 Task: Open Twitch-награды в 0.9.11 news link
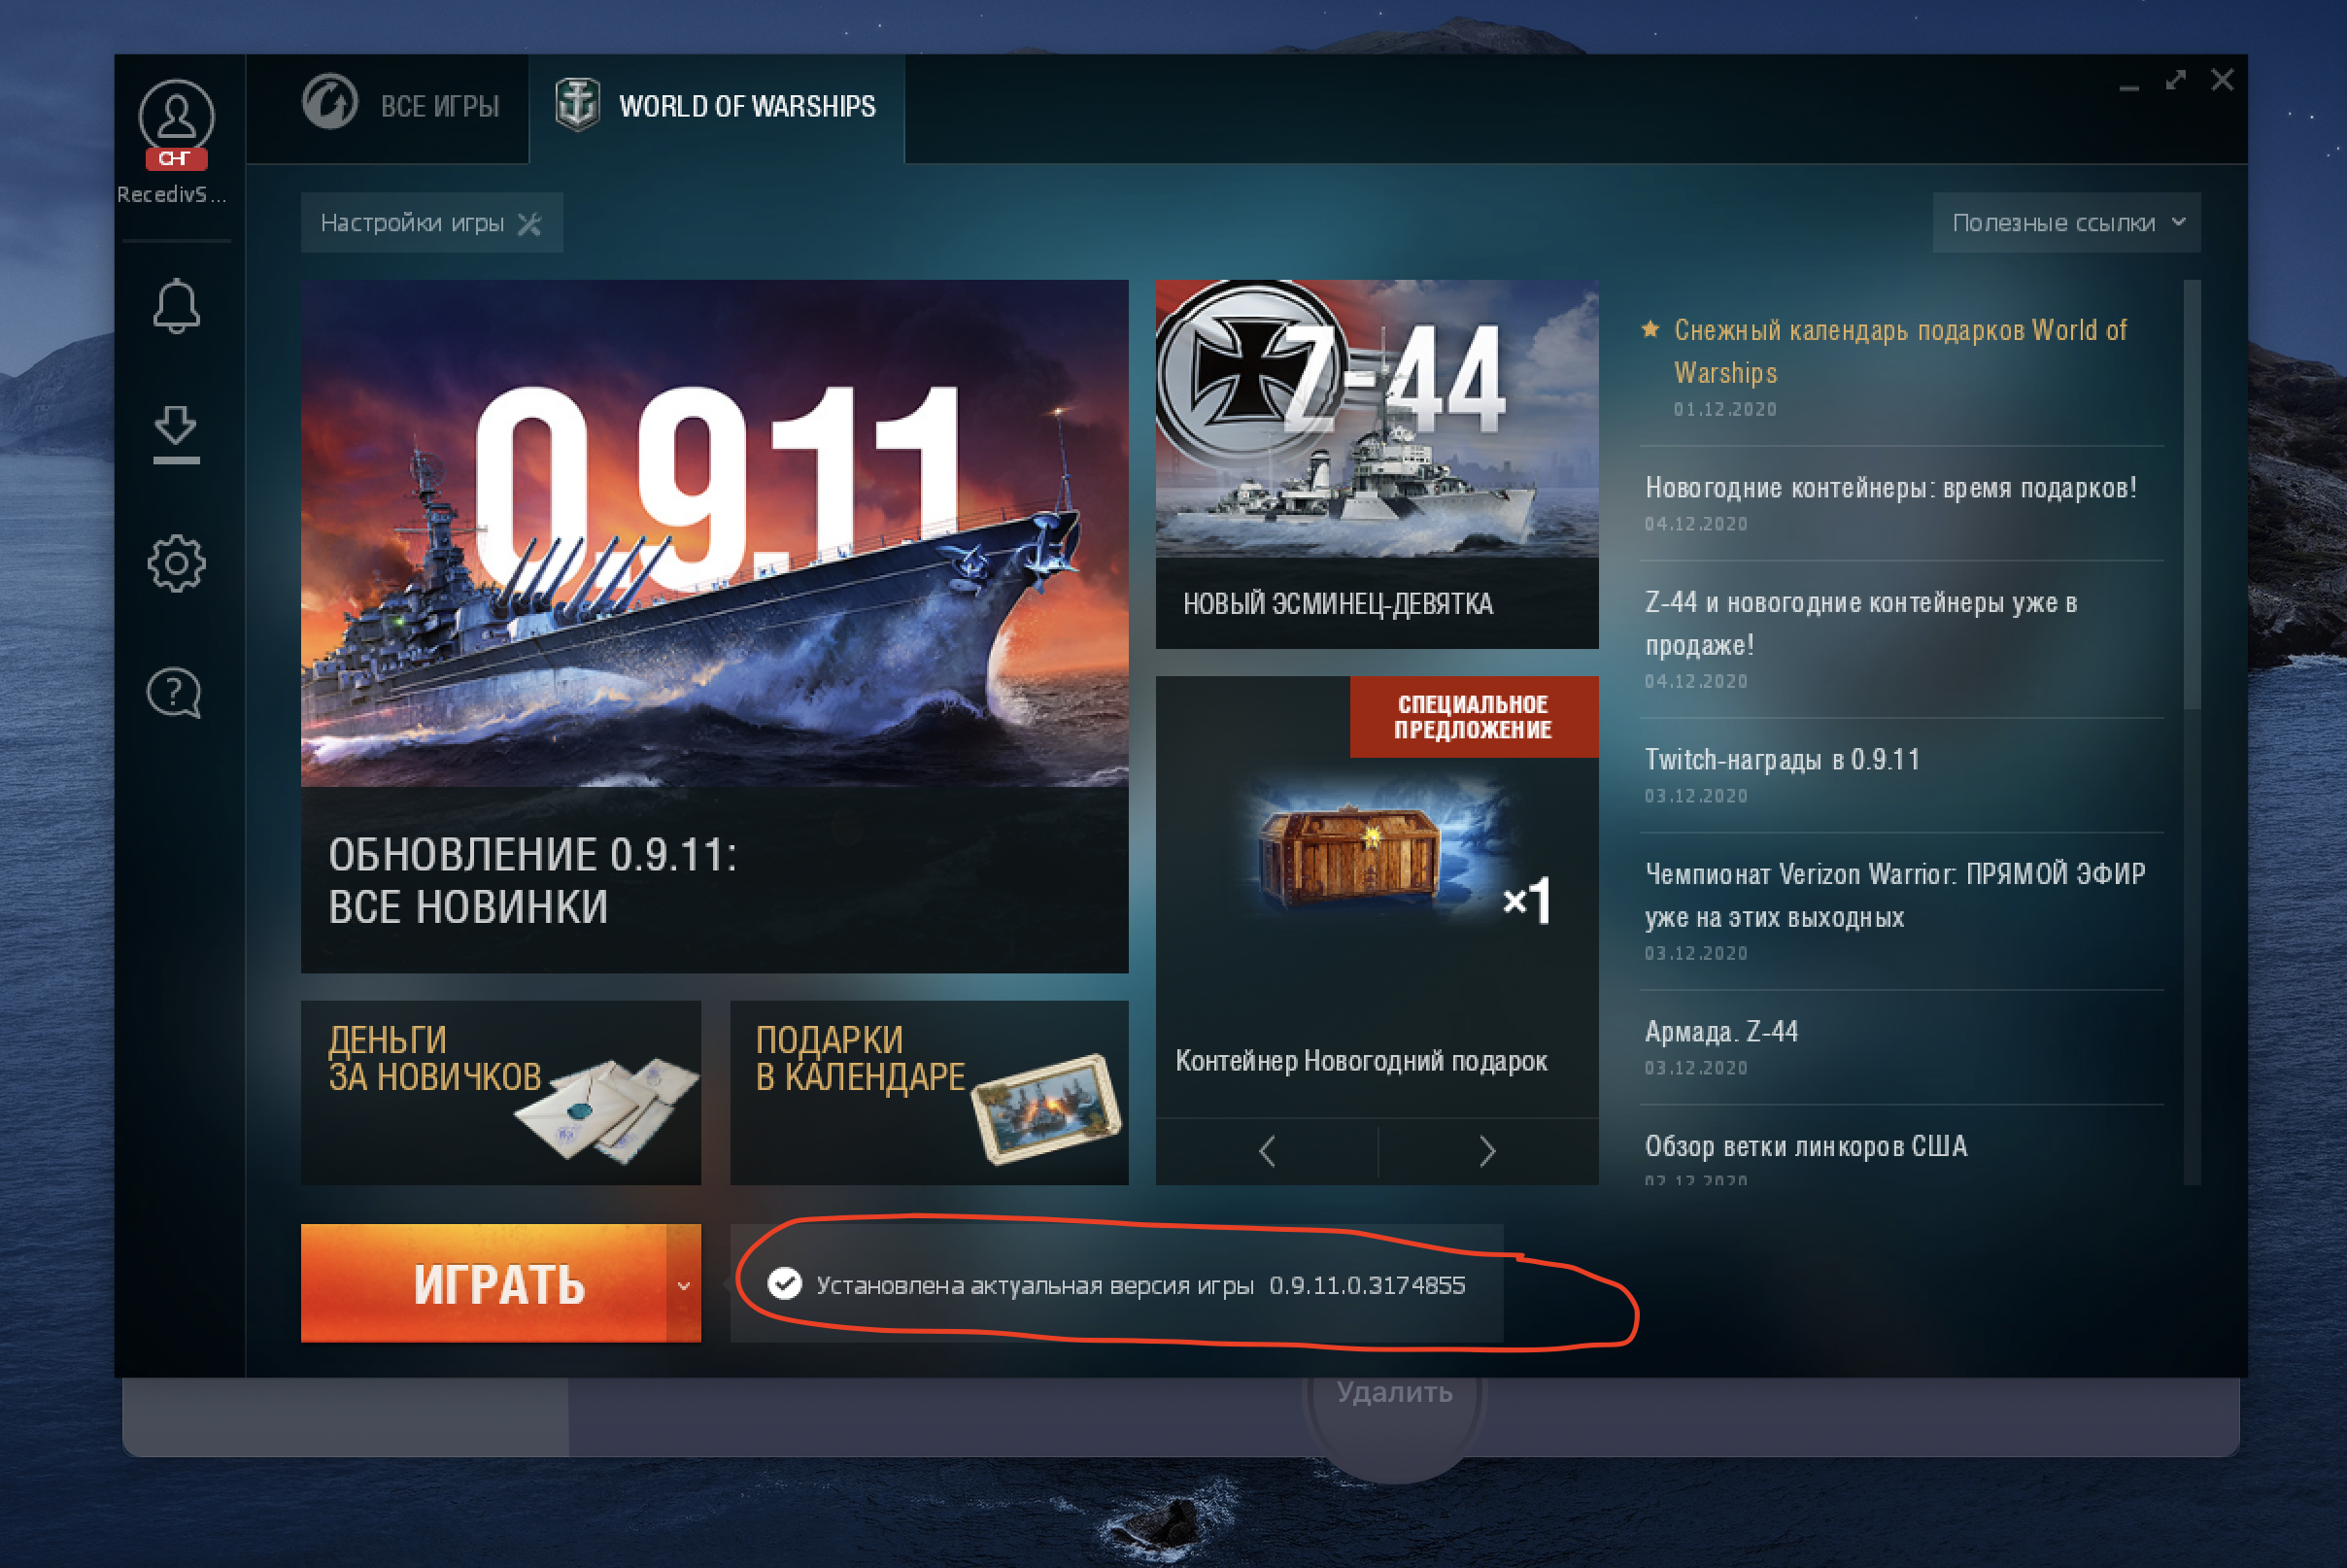tap(1782, 760)
